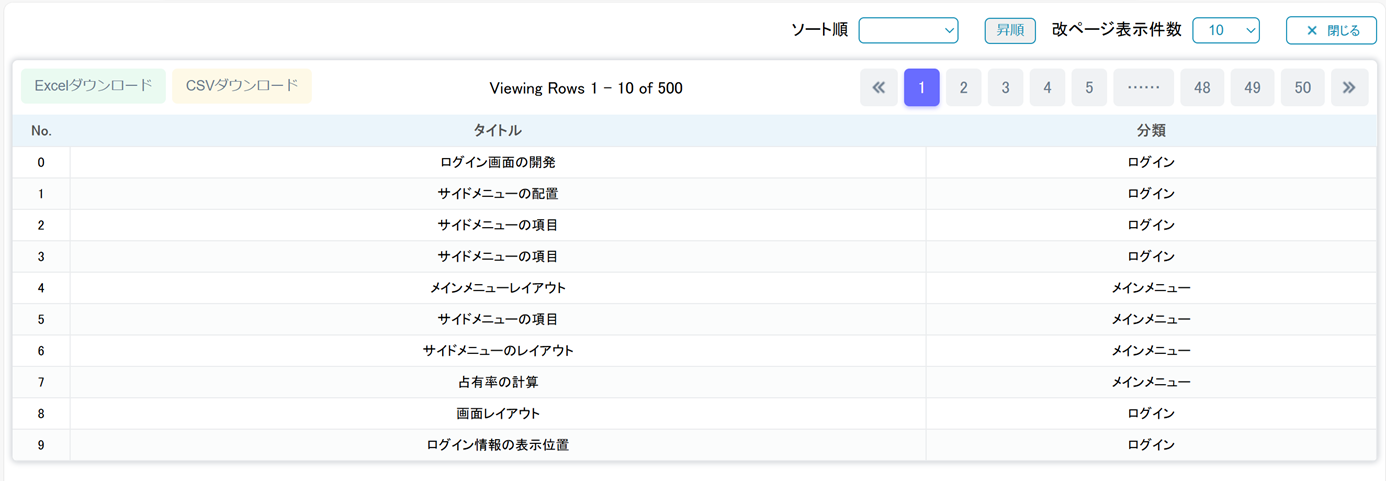Go to page 2
The image size is (1386, 481).
[963, 88]
